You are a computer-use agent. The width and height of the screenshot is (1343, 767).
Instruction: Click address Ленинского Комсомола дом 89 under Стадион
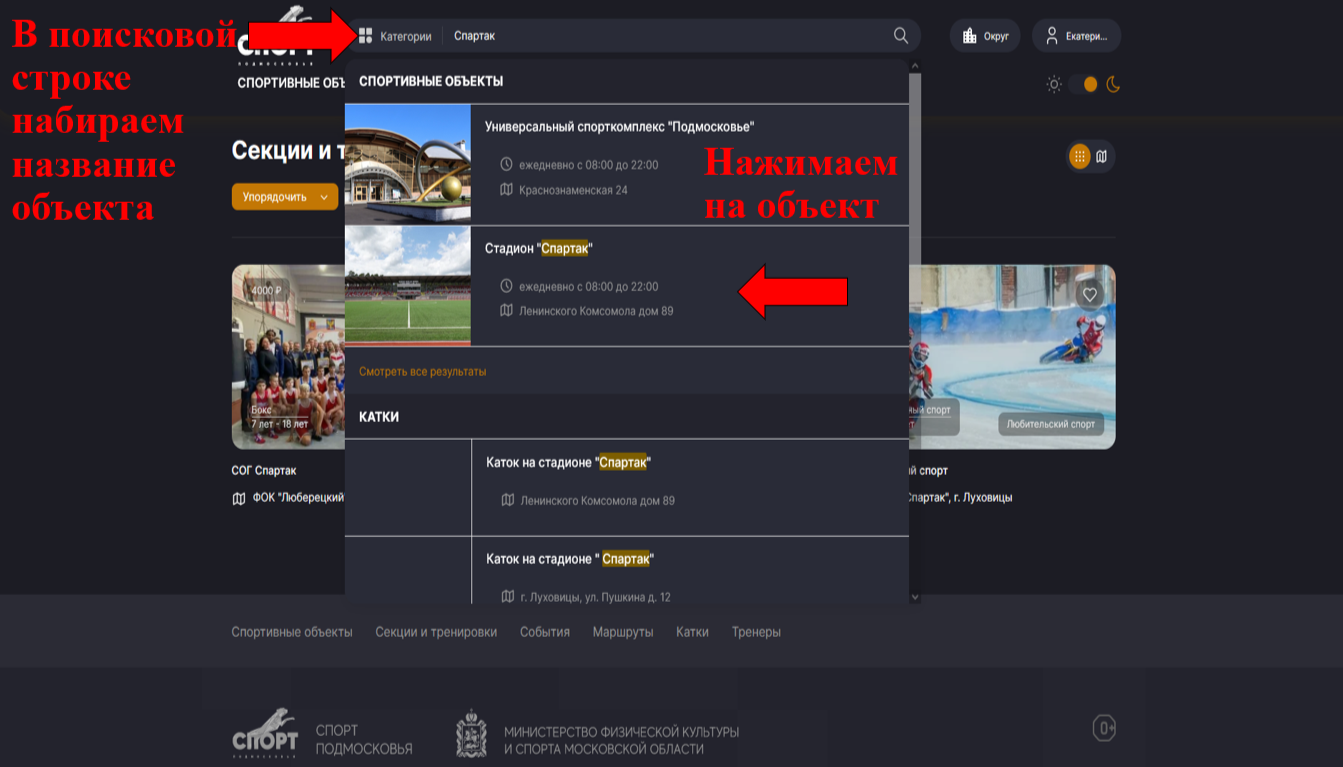point(596,311)
